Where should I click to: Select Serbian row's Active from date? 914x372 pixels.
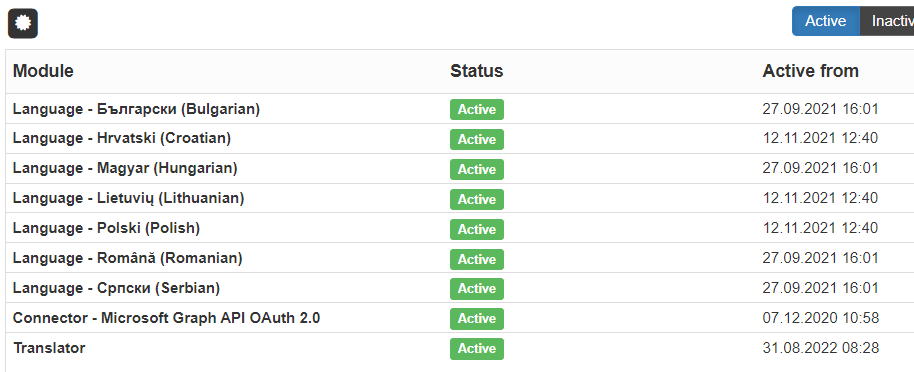[x=820, y=288]
